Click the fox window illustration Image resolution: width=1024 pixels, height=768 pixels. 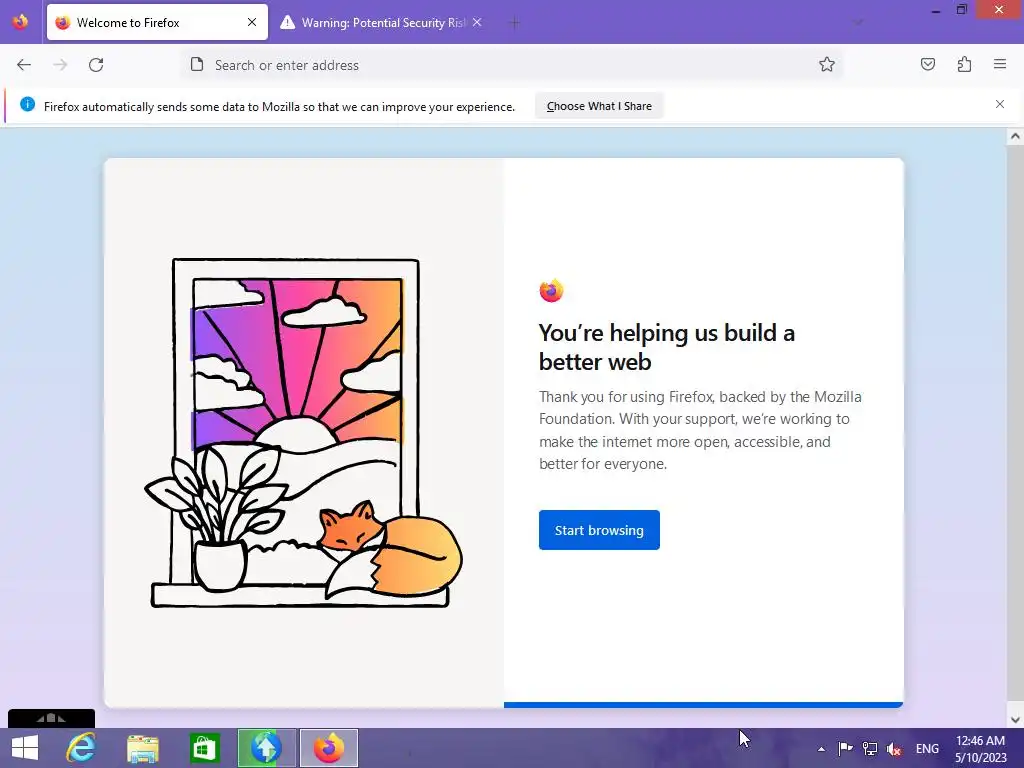pos(304,434)
